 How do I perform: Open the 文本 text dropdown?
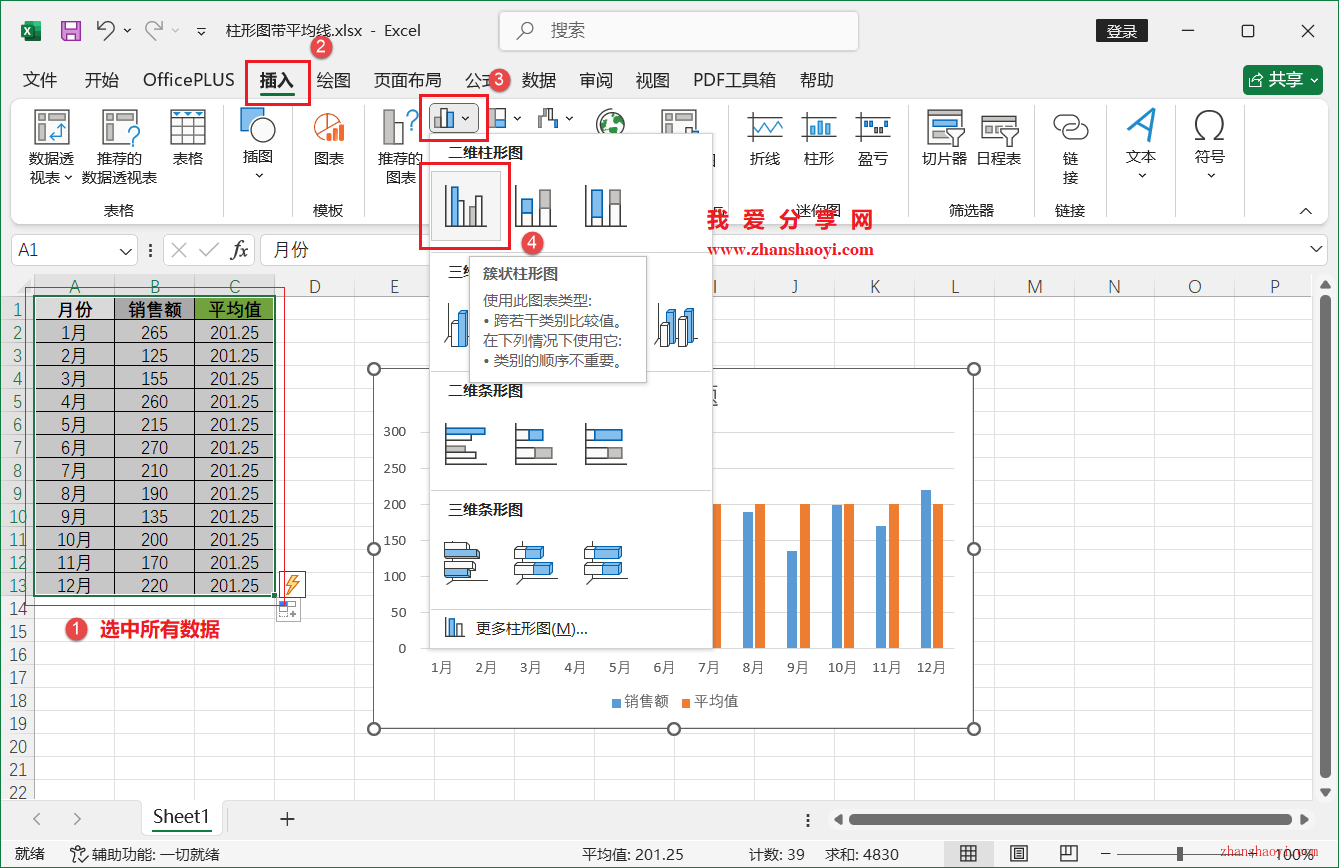[1141, 145]
